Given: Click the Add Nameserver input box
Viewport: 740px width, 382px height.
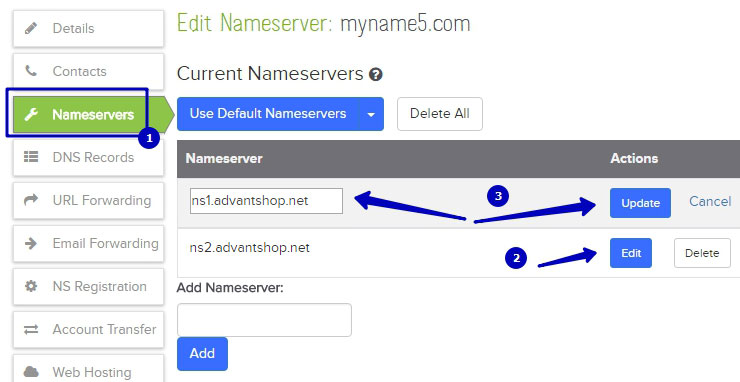Looking at the screenshot, I should coord(264,320).
